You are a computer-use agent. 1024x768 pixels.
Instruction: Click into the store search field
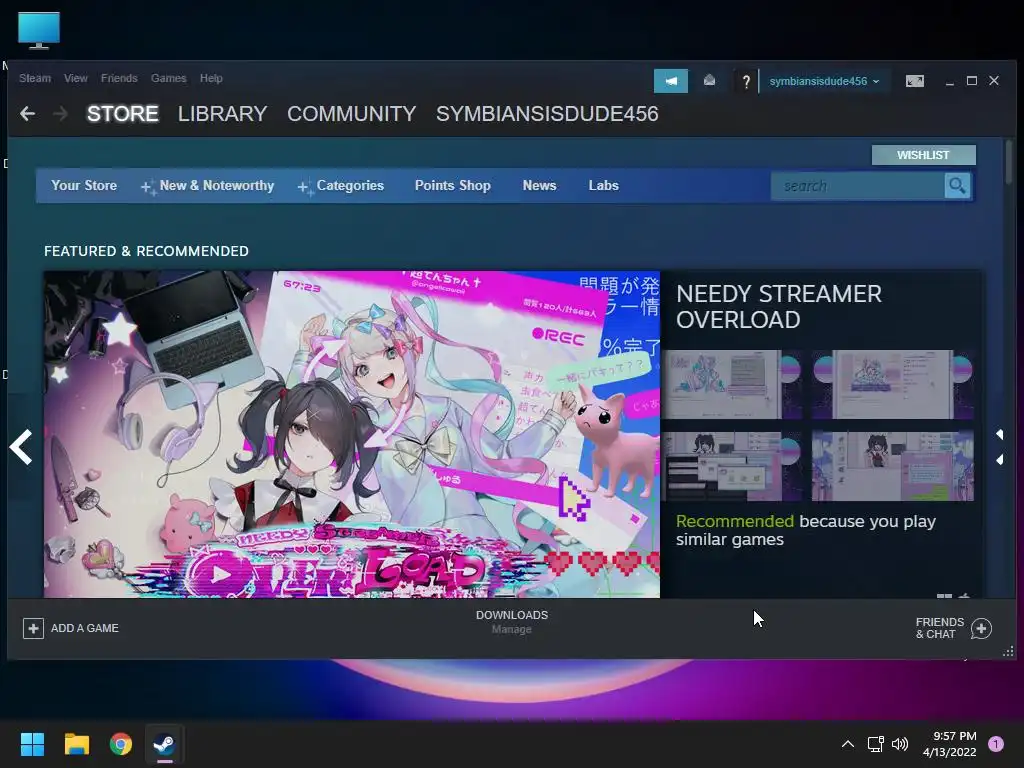pyautogui.click(x=857, y=186)
